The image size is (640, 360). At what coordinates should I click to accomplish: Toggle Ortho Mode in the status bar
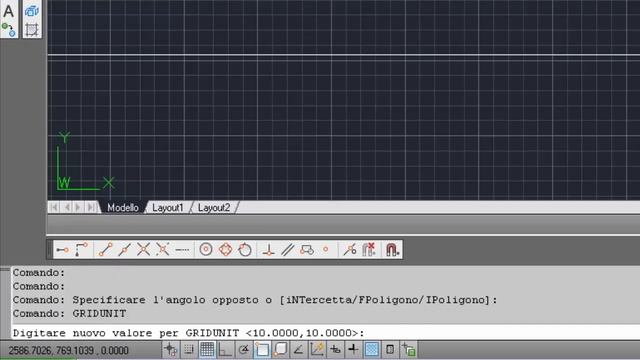[x=225, y=350]
